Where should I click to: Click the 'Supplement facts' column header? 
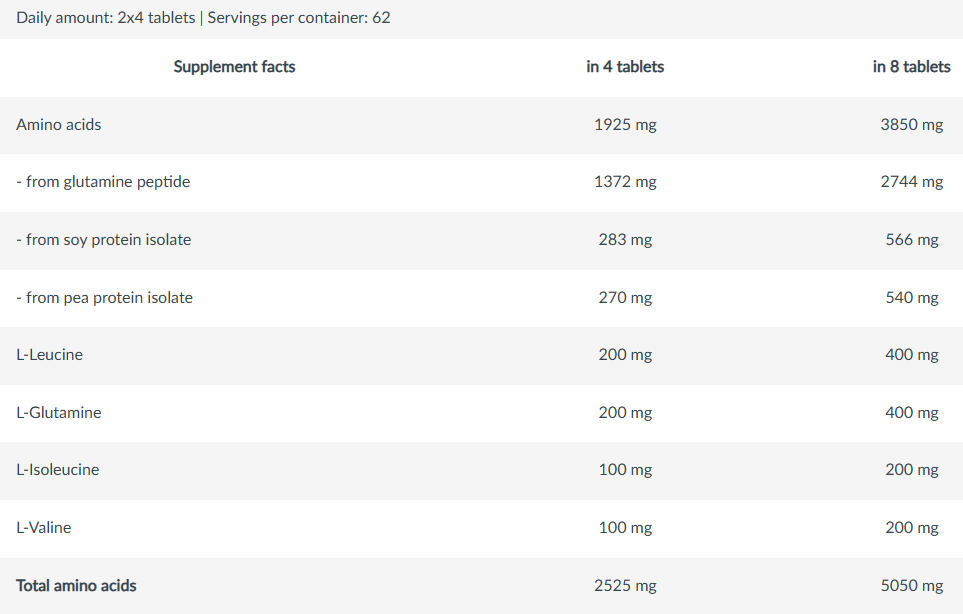pos(234,67)
